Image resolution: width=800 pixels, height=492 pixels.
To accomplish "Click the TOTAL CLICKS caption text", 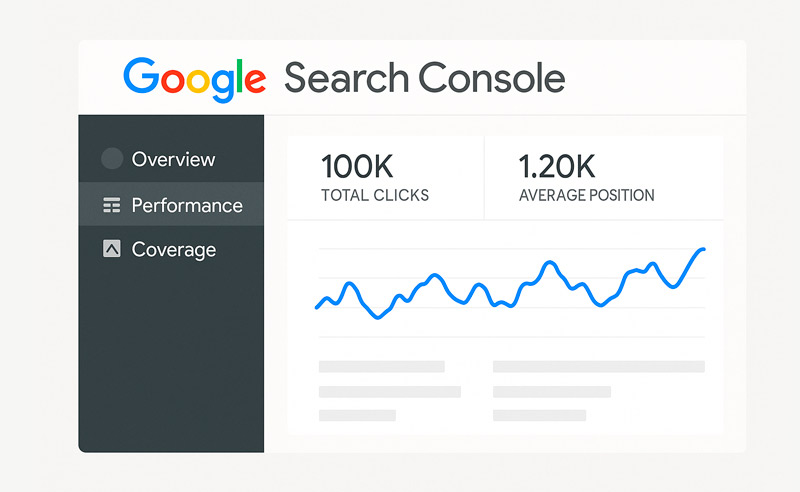I will coord(374,195).
